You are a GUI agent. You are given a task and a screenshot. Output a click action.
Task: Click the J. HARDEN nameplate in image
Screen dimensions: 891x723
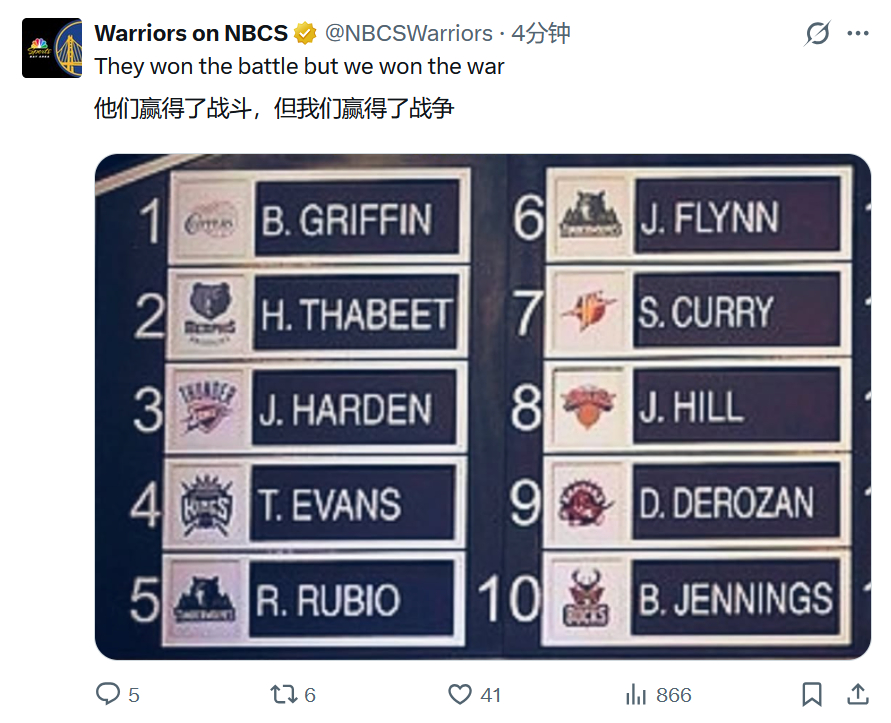pos(353,409)
